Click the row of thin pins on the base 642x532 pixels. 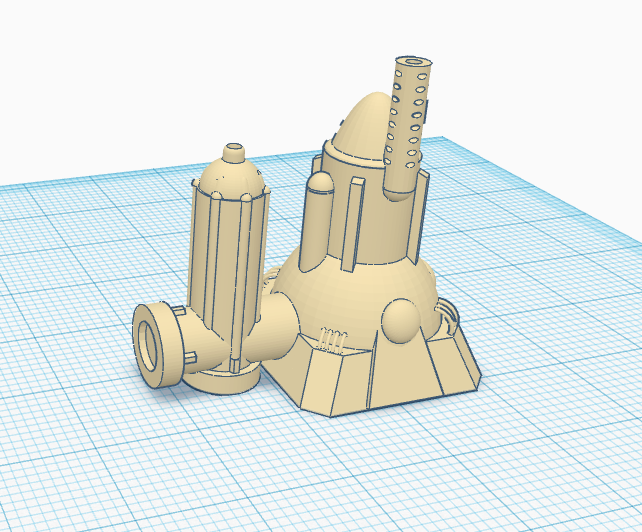334,339
